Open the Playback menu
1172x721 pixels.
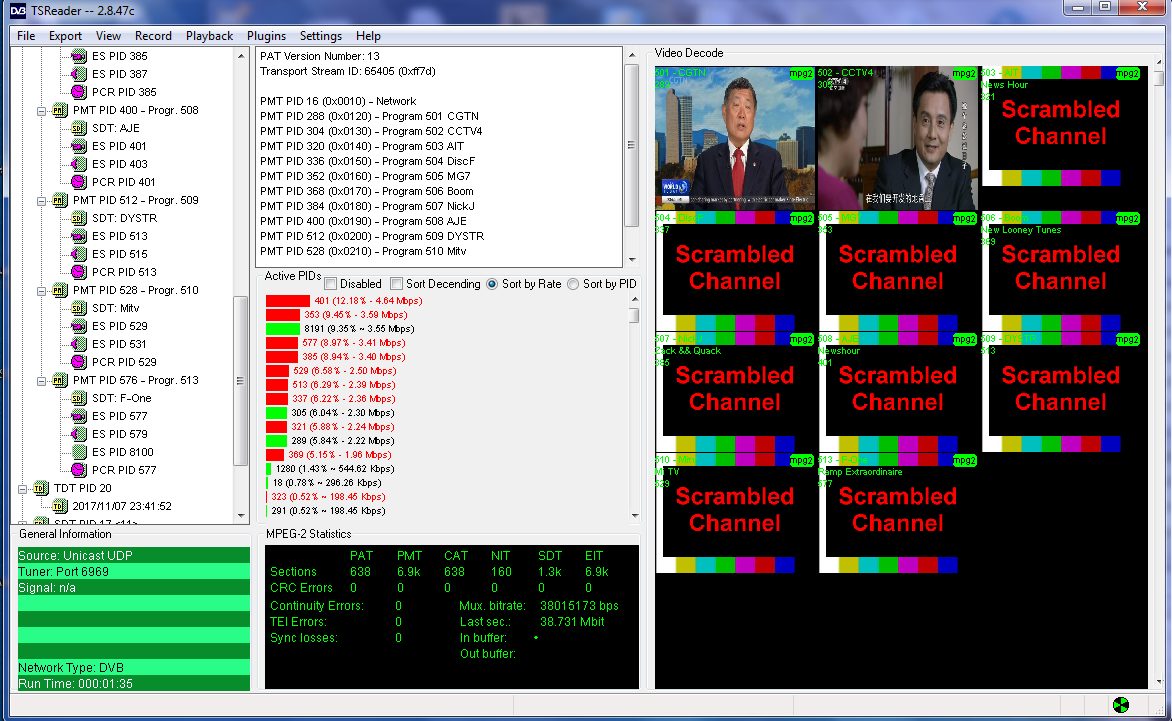[x=209, y=36]
